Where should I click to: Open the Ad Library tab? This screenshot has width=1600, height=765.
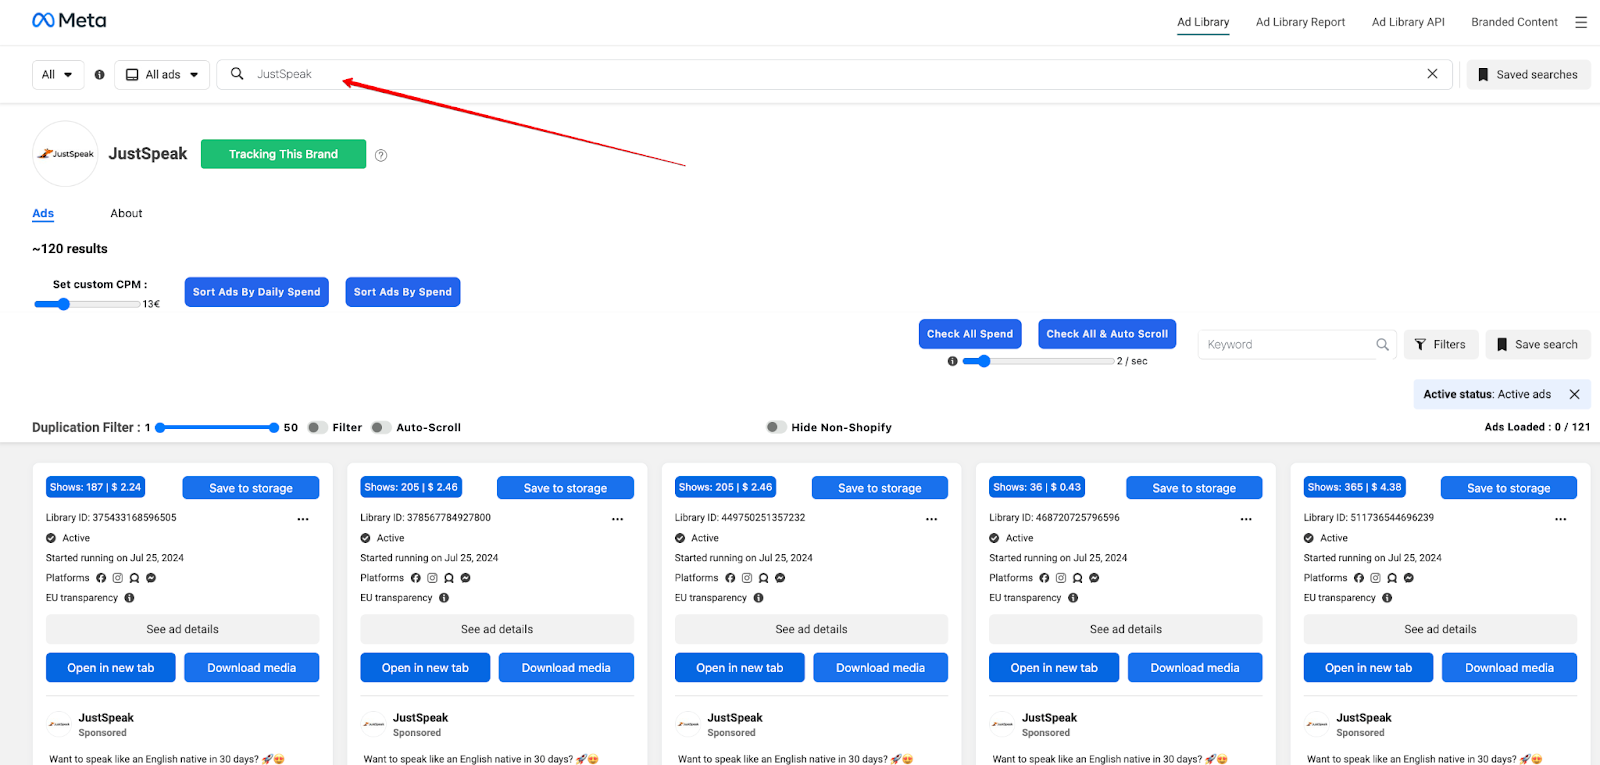pos(1203,22)
